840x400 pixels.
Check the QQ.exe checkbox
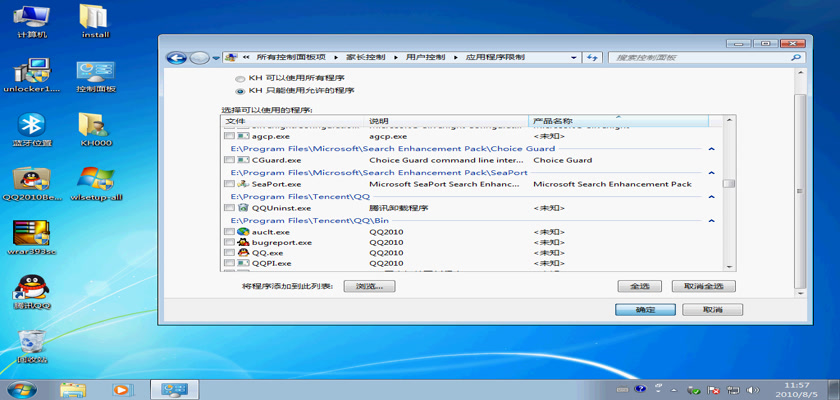click(x=229, y=253)
